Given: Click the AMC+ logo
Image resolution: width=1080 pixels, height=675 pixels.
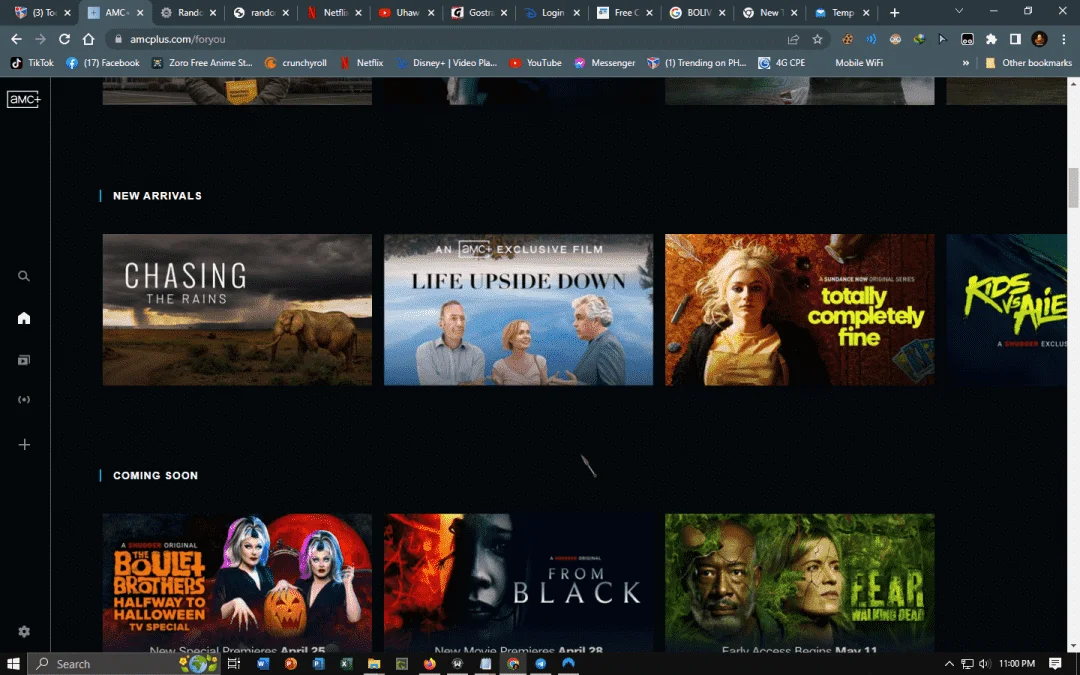Looking at the screenshot, I should 24,99.
